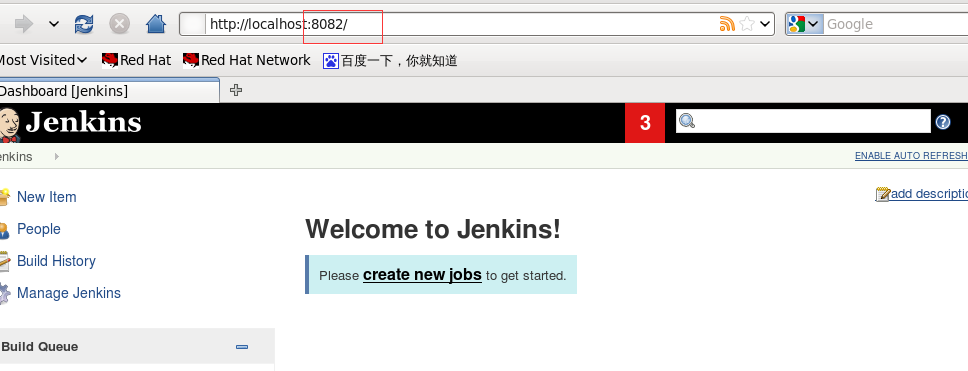
Task: Click the red notification badge showing 3
Action: [x=645, y=123]
